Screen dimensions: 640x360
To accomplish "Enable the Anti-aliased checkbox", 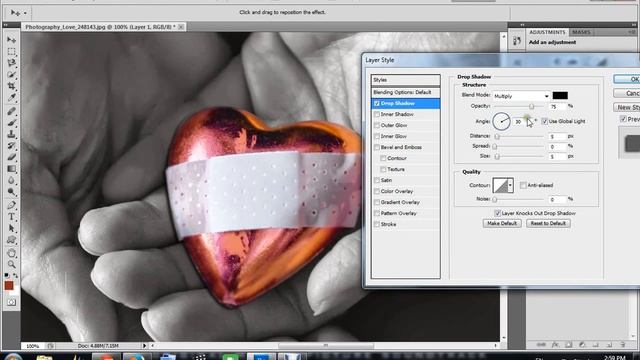I will [523, 185].
